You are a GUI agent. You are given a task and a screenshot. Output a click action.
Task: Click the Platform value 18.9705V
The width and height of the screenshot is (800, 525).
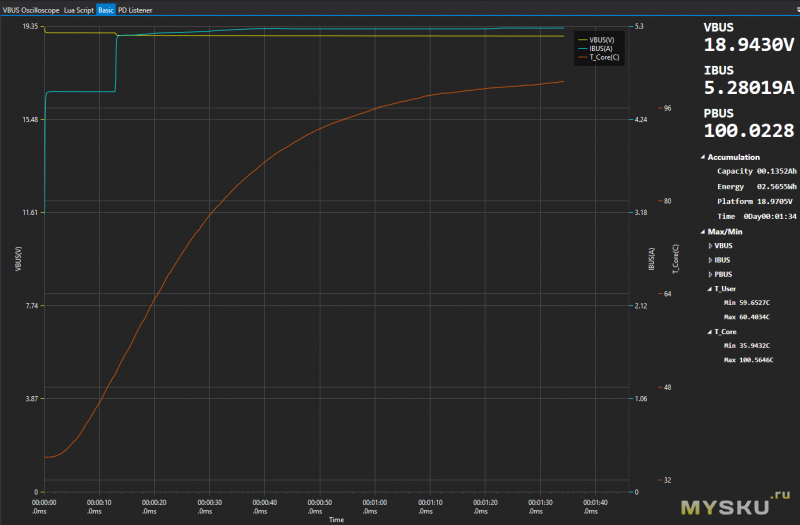click(x=774, y=202)
